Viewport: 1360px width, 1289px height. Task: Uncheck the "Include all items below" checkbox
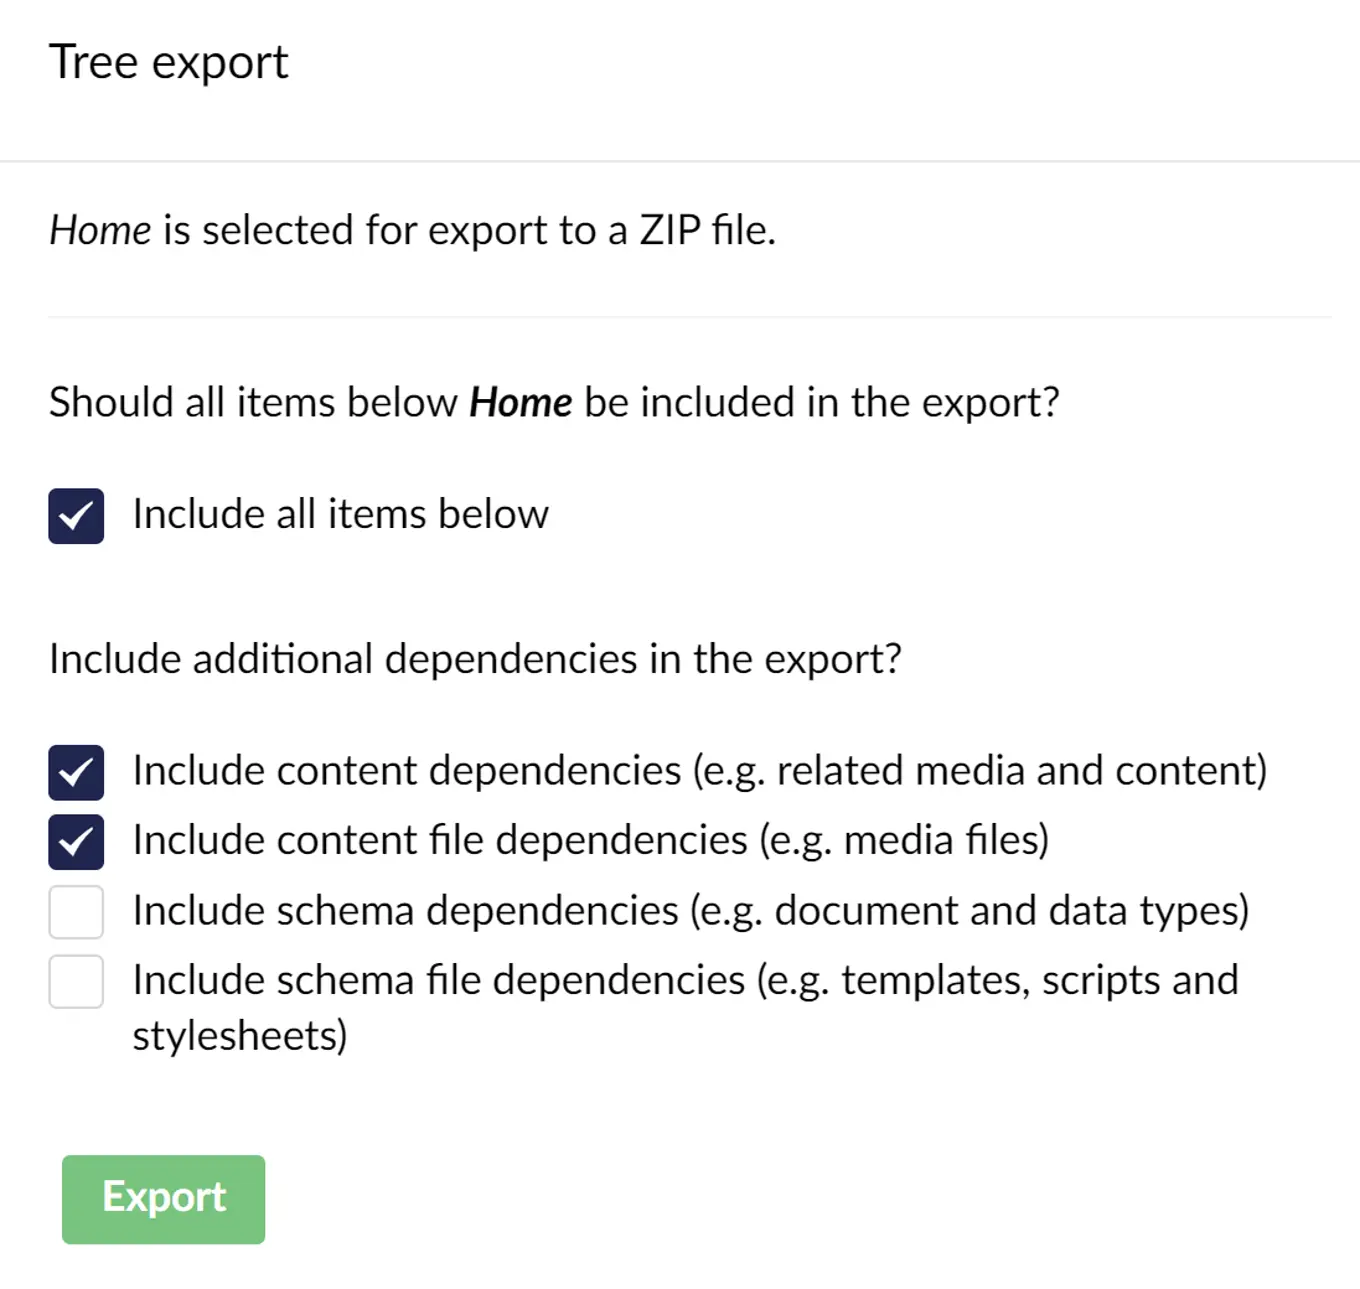76,516
